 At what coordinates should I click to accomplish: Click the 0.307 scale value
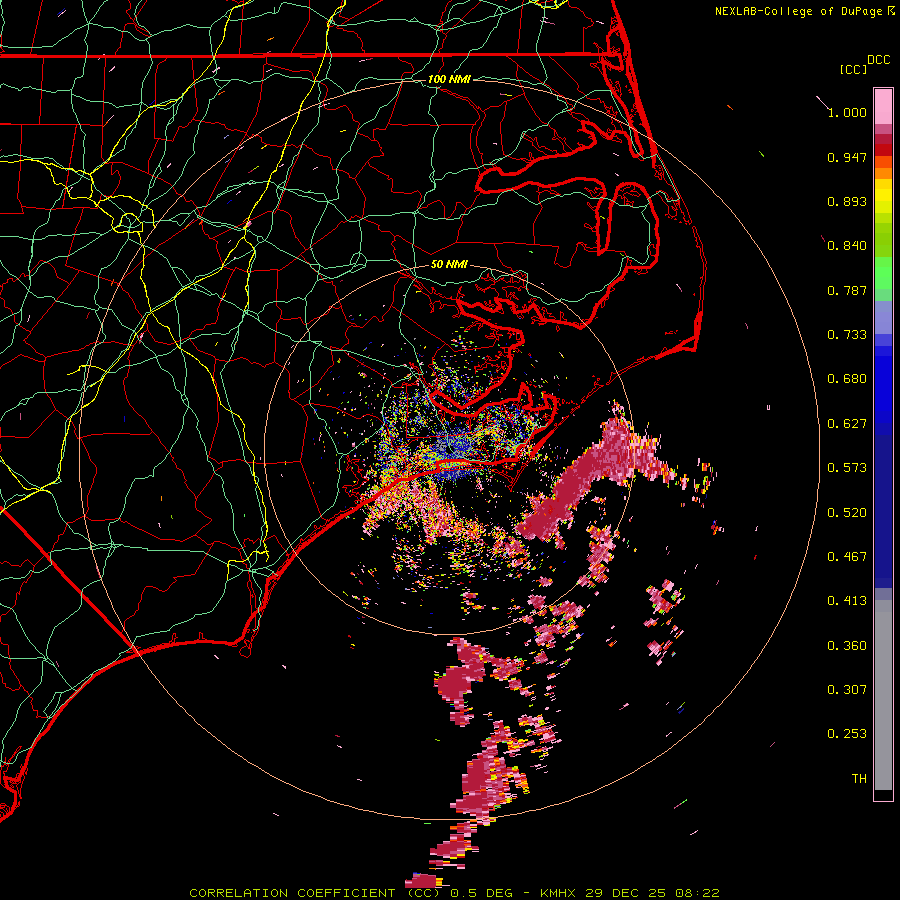[847, 690]
